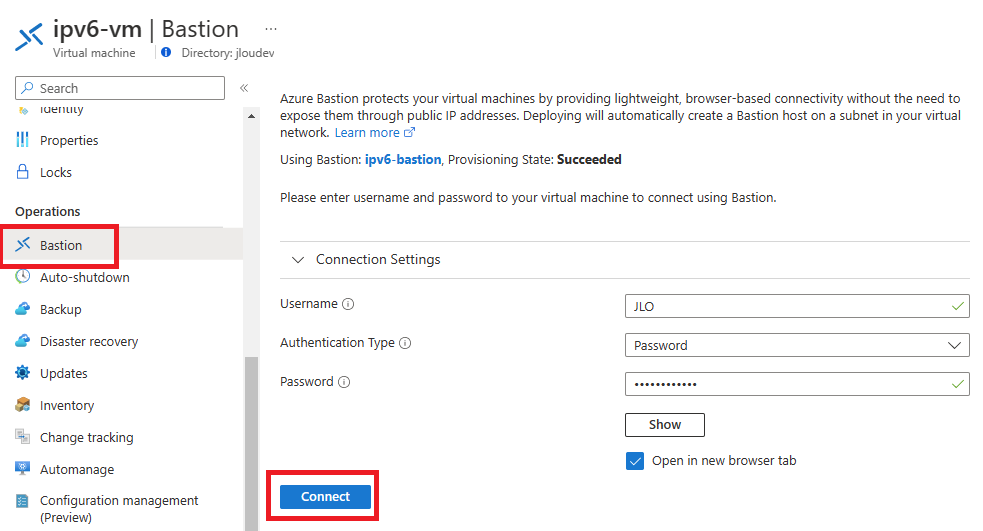Open Change tracking page
983x531 pixels.
point(87,437)
